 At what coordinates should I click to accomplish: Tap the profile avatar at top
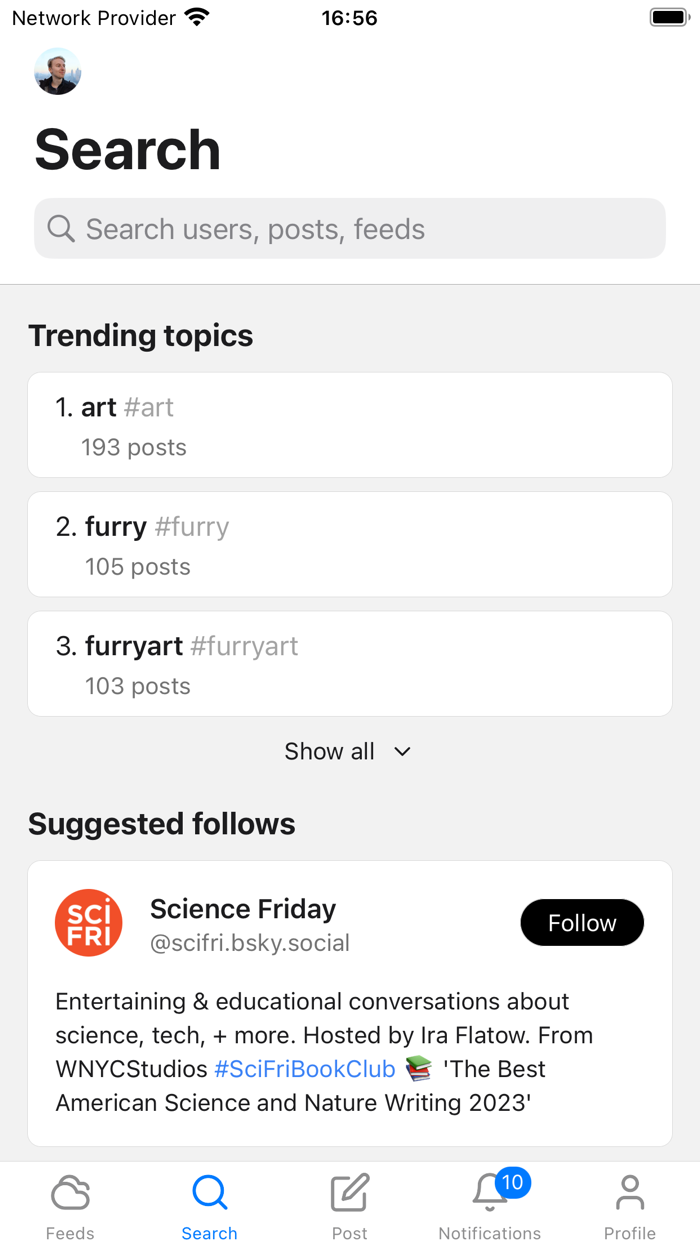58,72
